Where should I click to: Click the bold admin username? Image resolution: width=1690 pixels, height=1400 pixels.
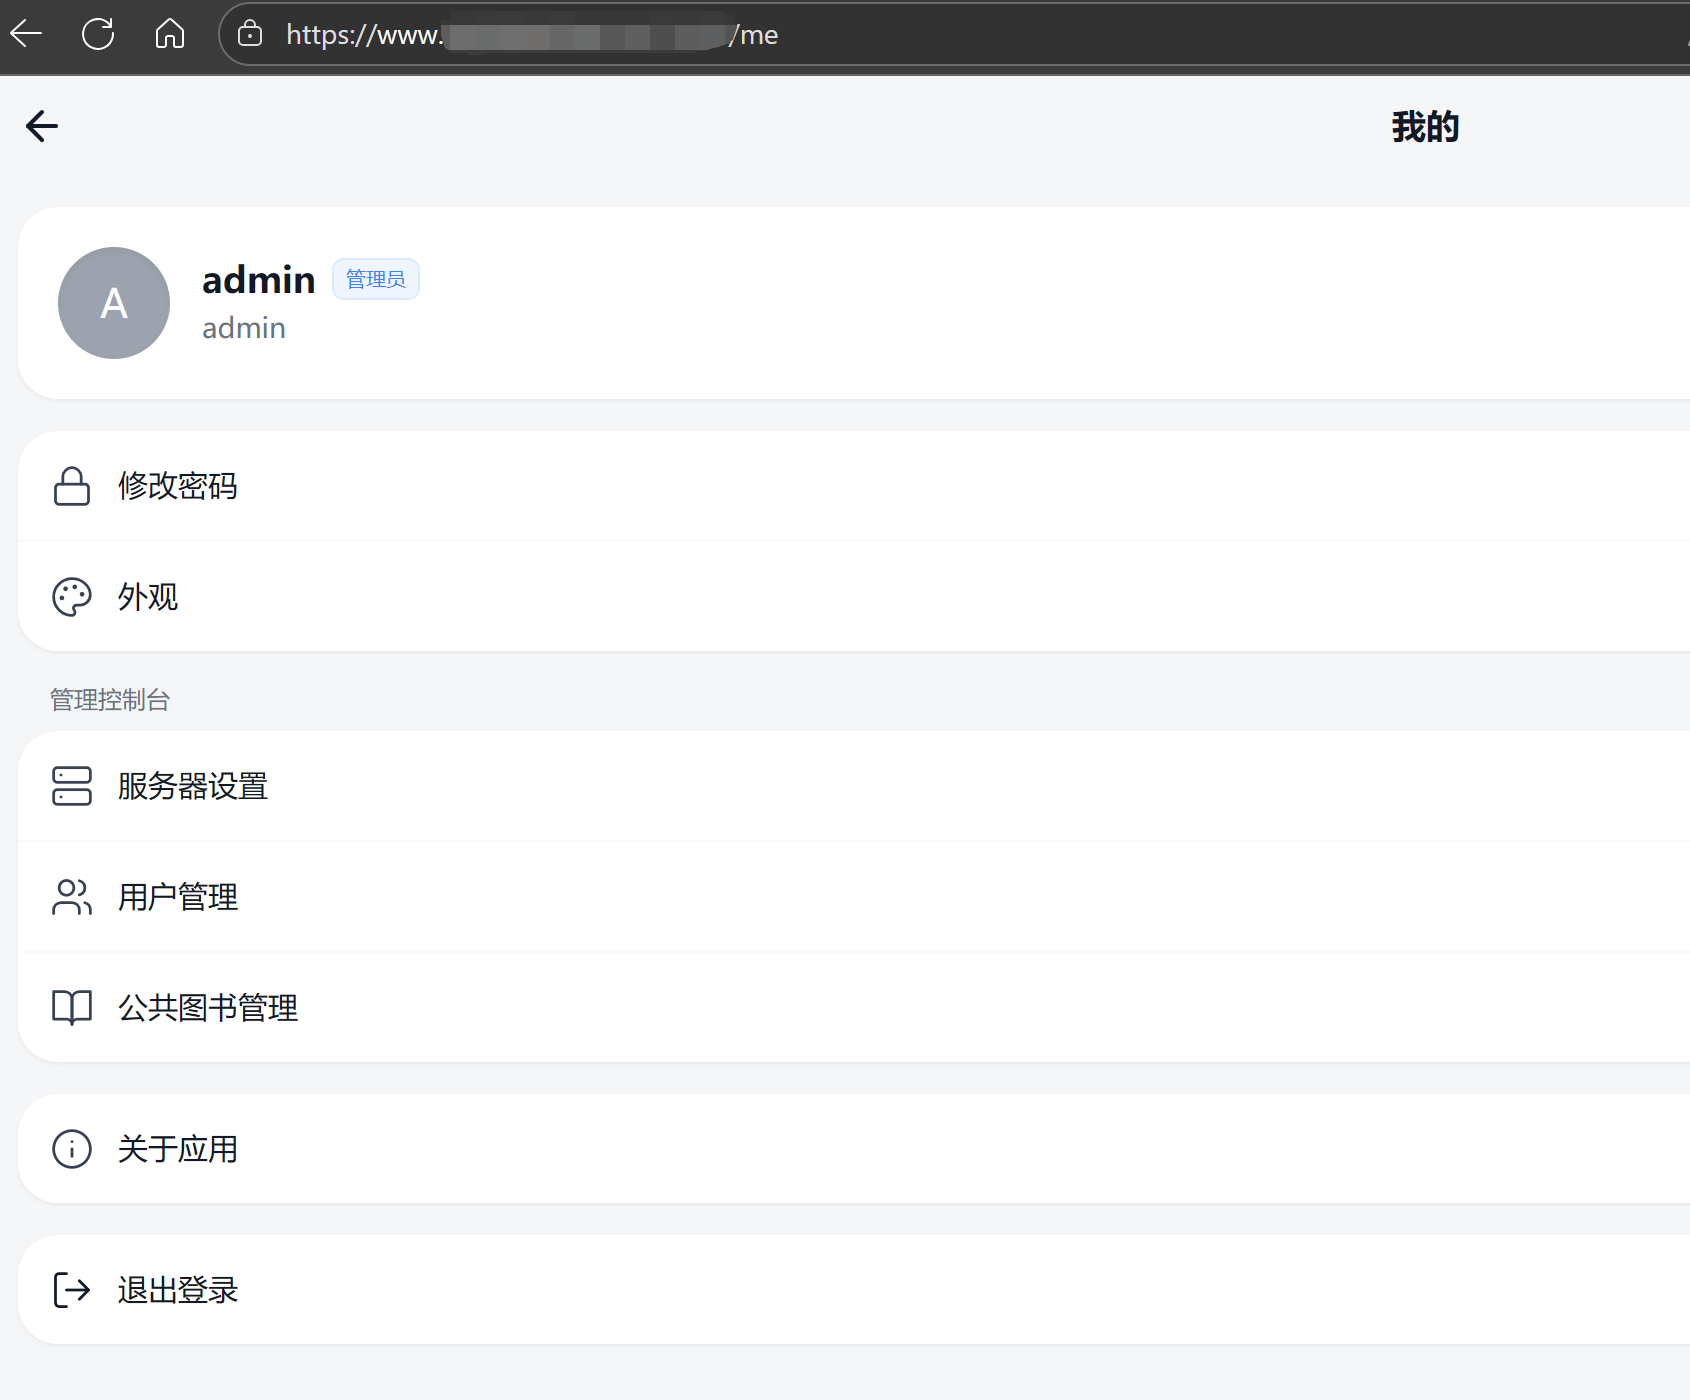pos(259,280)
